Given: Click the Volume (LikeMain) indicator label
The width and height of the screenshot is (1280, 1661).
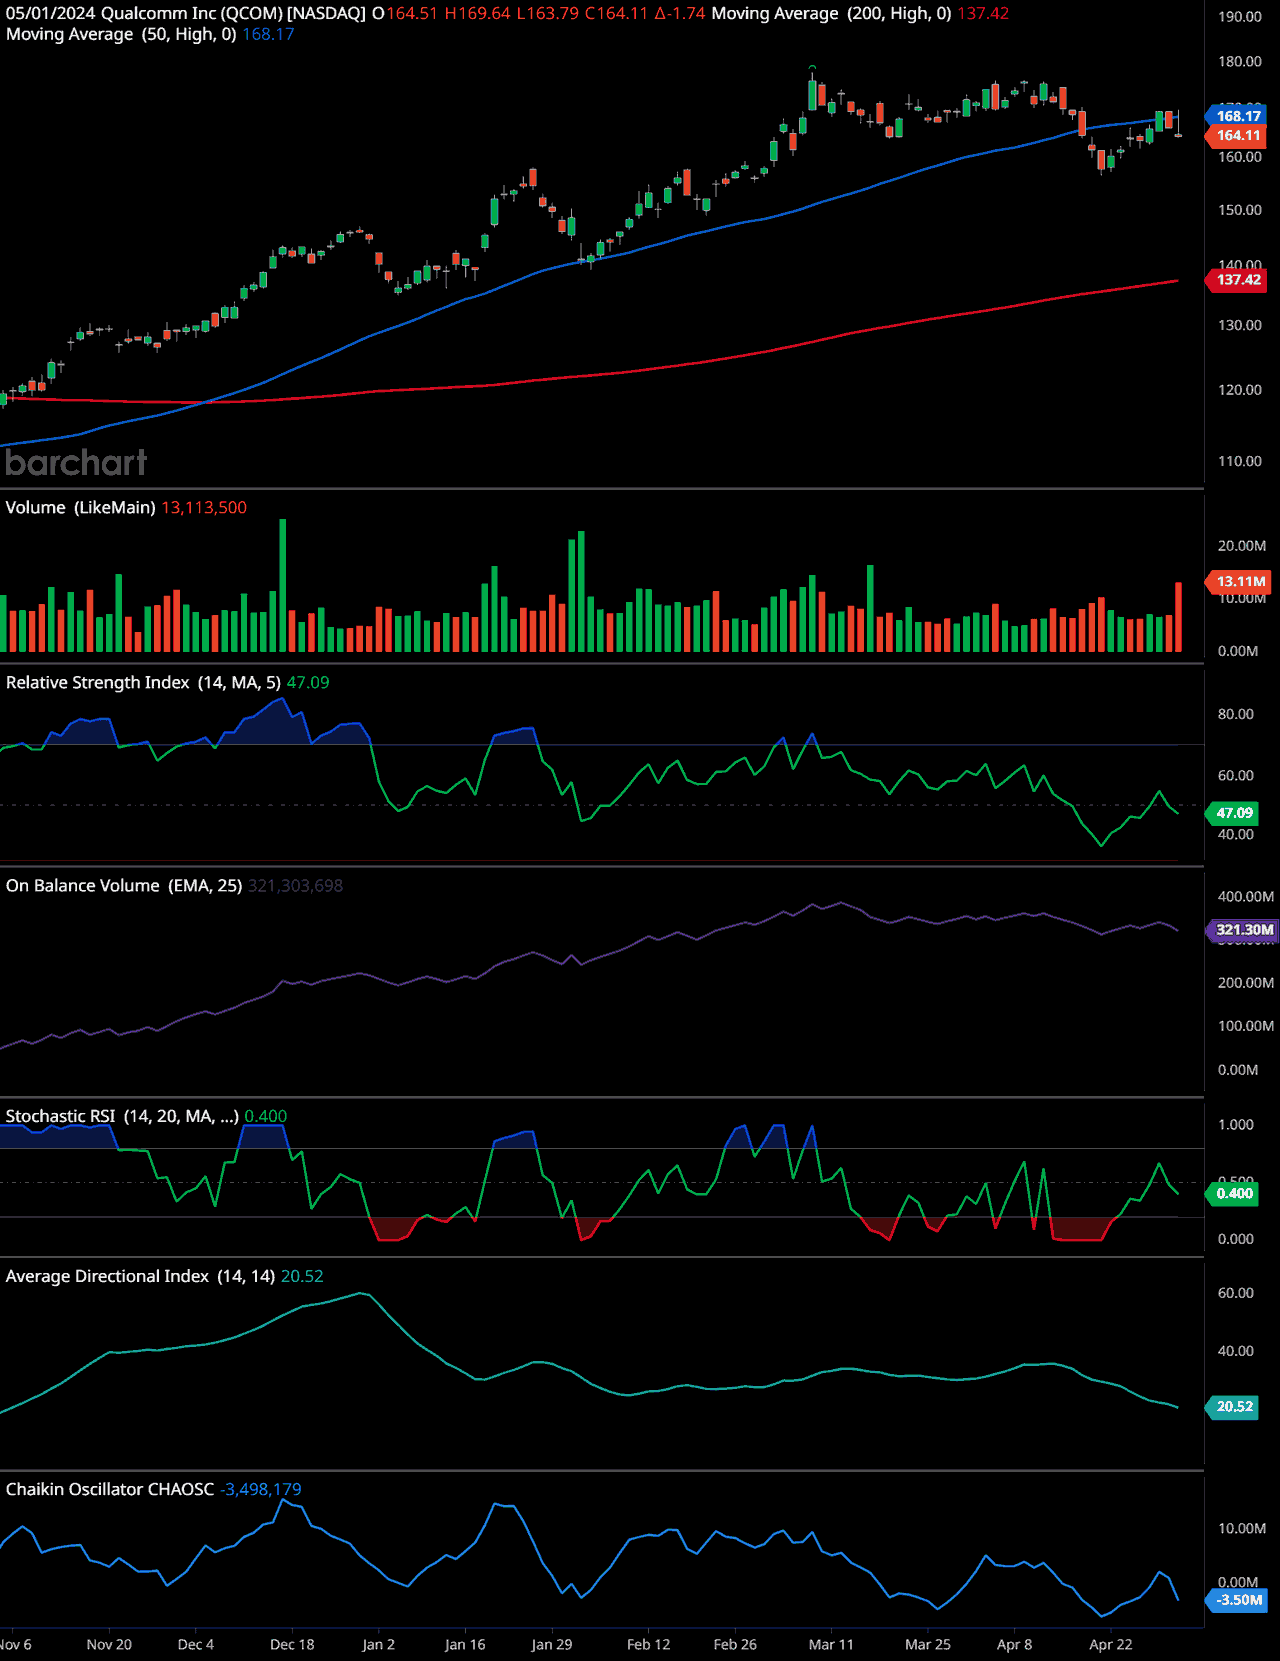Looking at the screenshot, I should pyautogui.click(x=80, y=507).
